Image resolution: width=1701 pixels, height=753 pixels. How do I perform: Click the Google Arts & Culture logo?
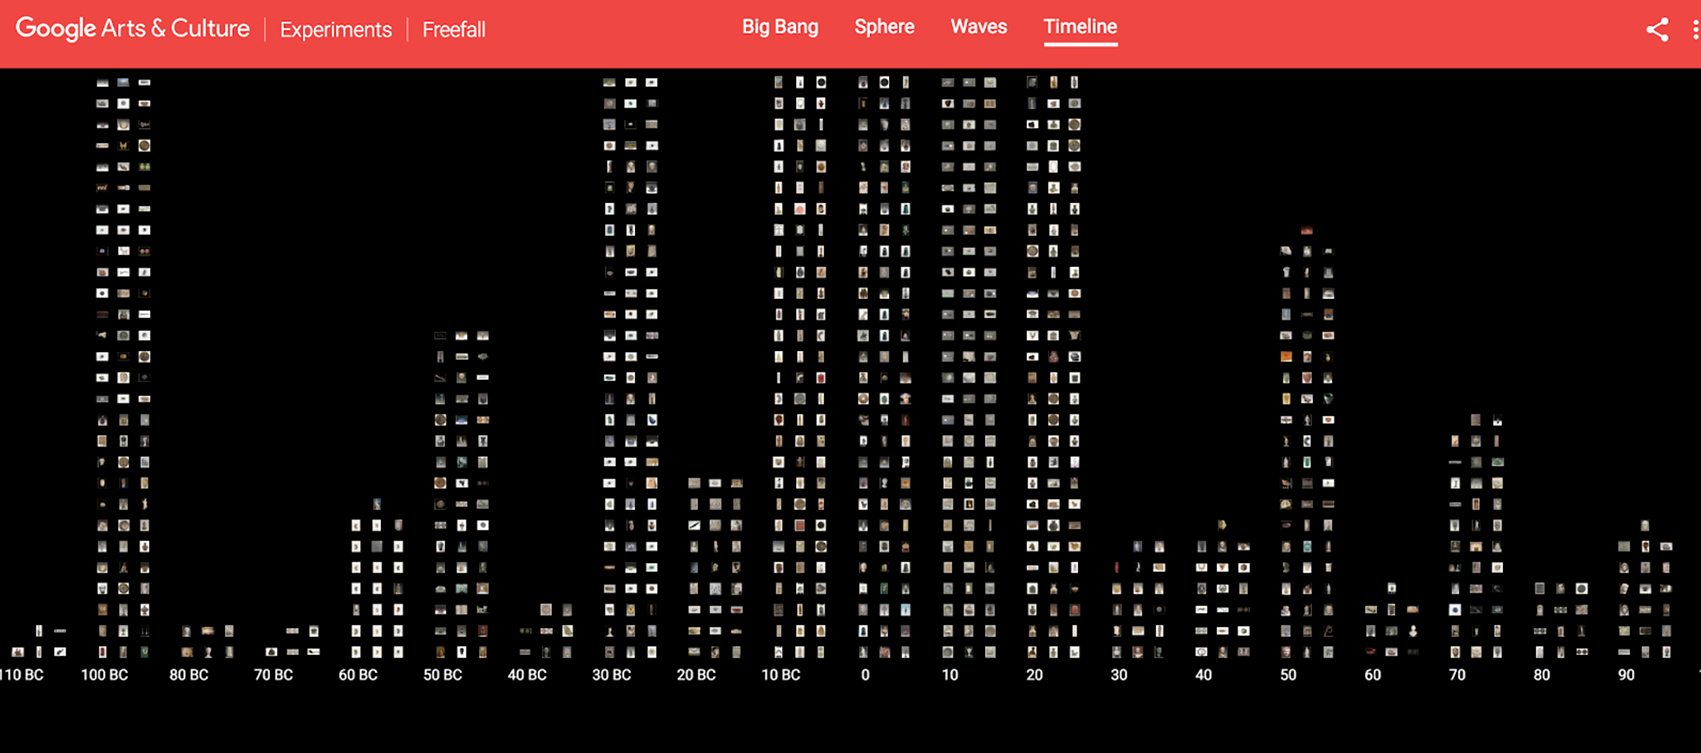(x=133, y=29)
